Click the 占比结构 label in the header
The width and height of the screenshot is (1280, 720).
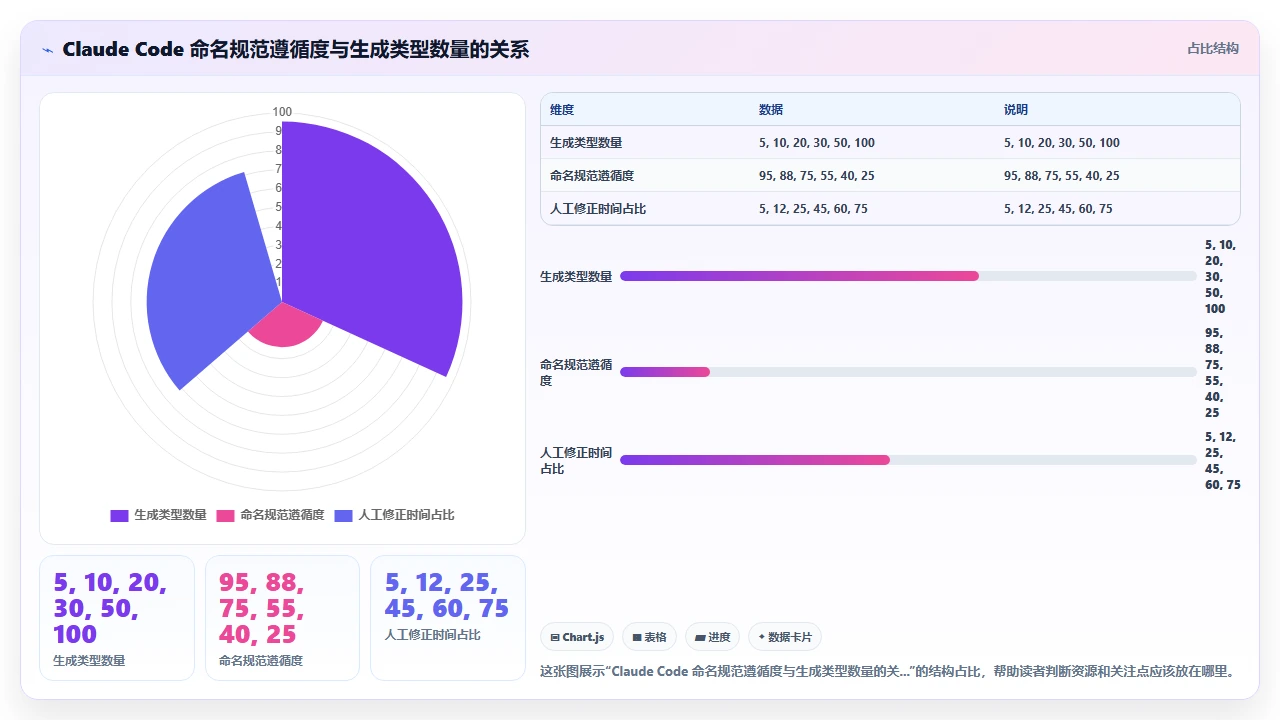coord(1212,48)
